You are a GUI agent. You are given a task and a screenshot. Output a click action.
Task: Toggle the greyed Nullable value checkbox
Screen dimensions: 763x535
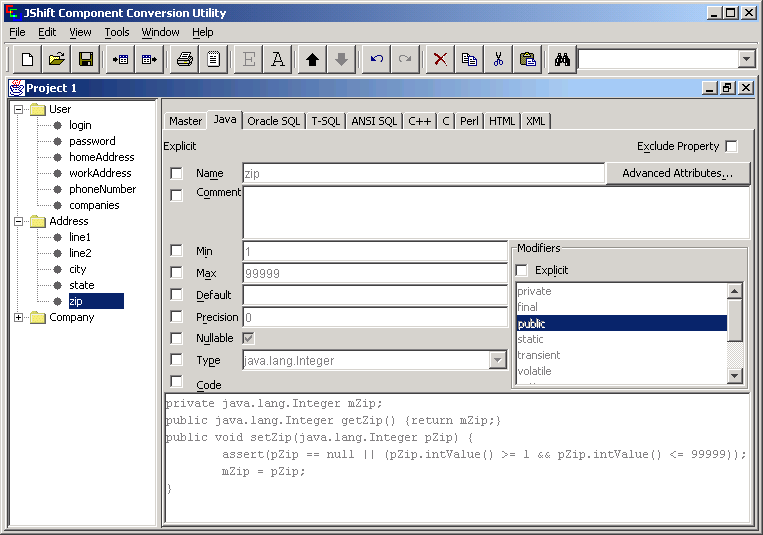point(248,338)
